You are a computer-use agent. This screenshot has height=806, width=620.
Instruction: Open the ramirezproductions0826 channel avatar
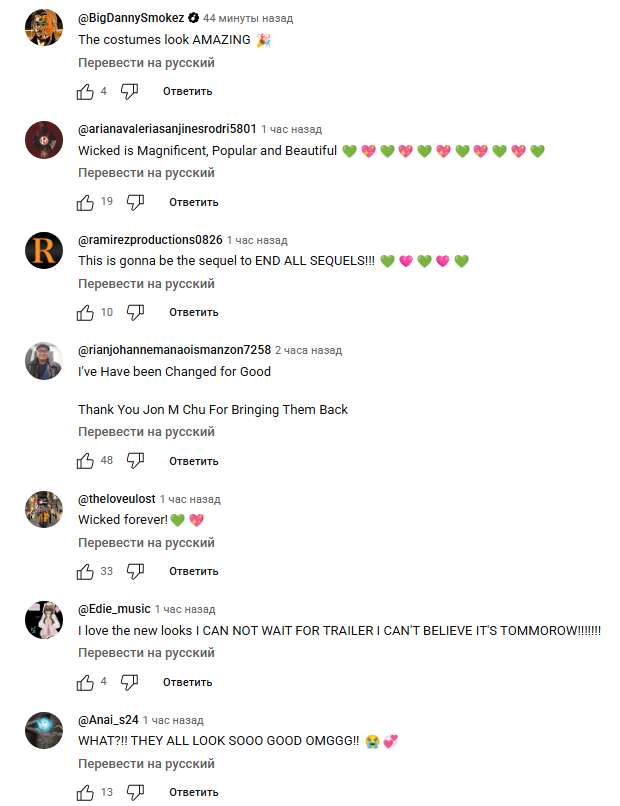pos(44,250)
